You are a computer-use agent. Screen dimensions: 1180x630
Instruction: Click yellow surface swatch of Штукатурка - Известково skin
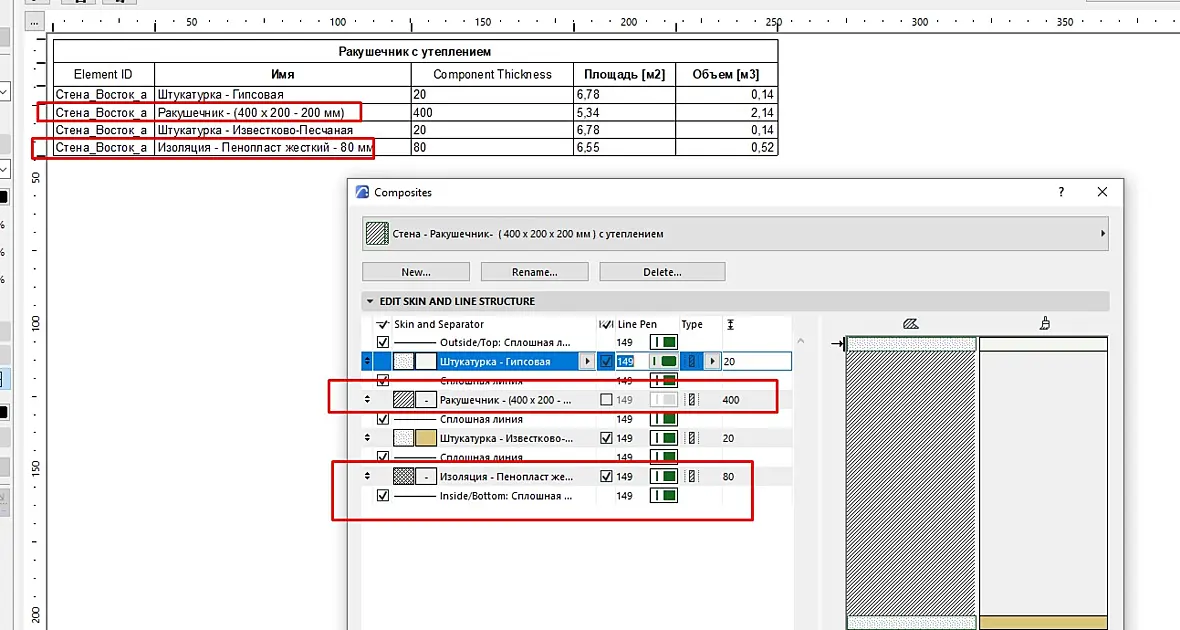426,438
